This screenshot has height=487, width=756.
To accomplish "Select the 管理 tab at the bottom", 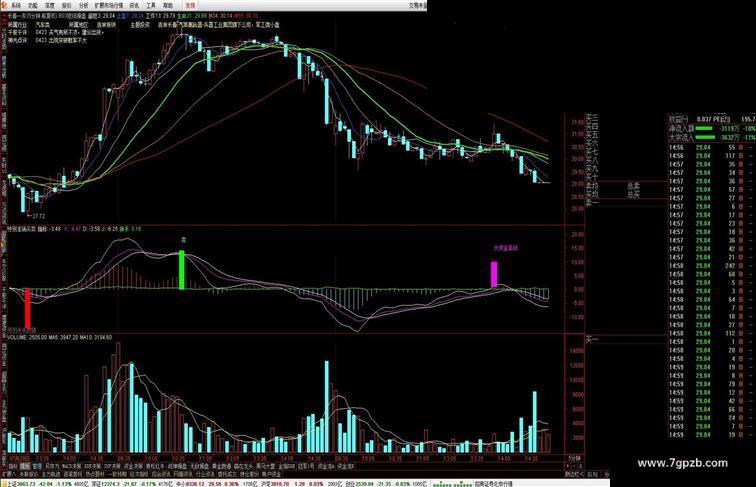I will click(x=37, y=467).
